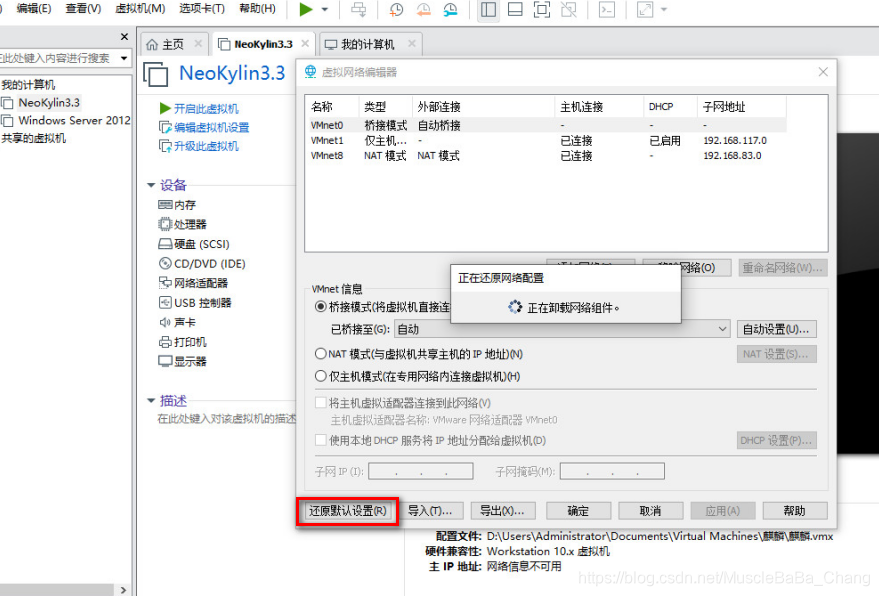Click the stretch guest display icon

click(645, 10)
